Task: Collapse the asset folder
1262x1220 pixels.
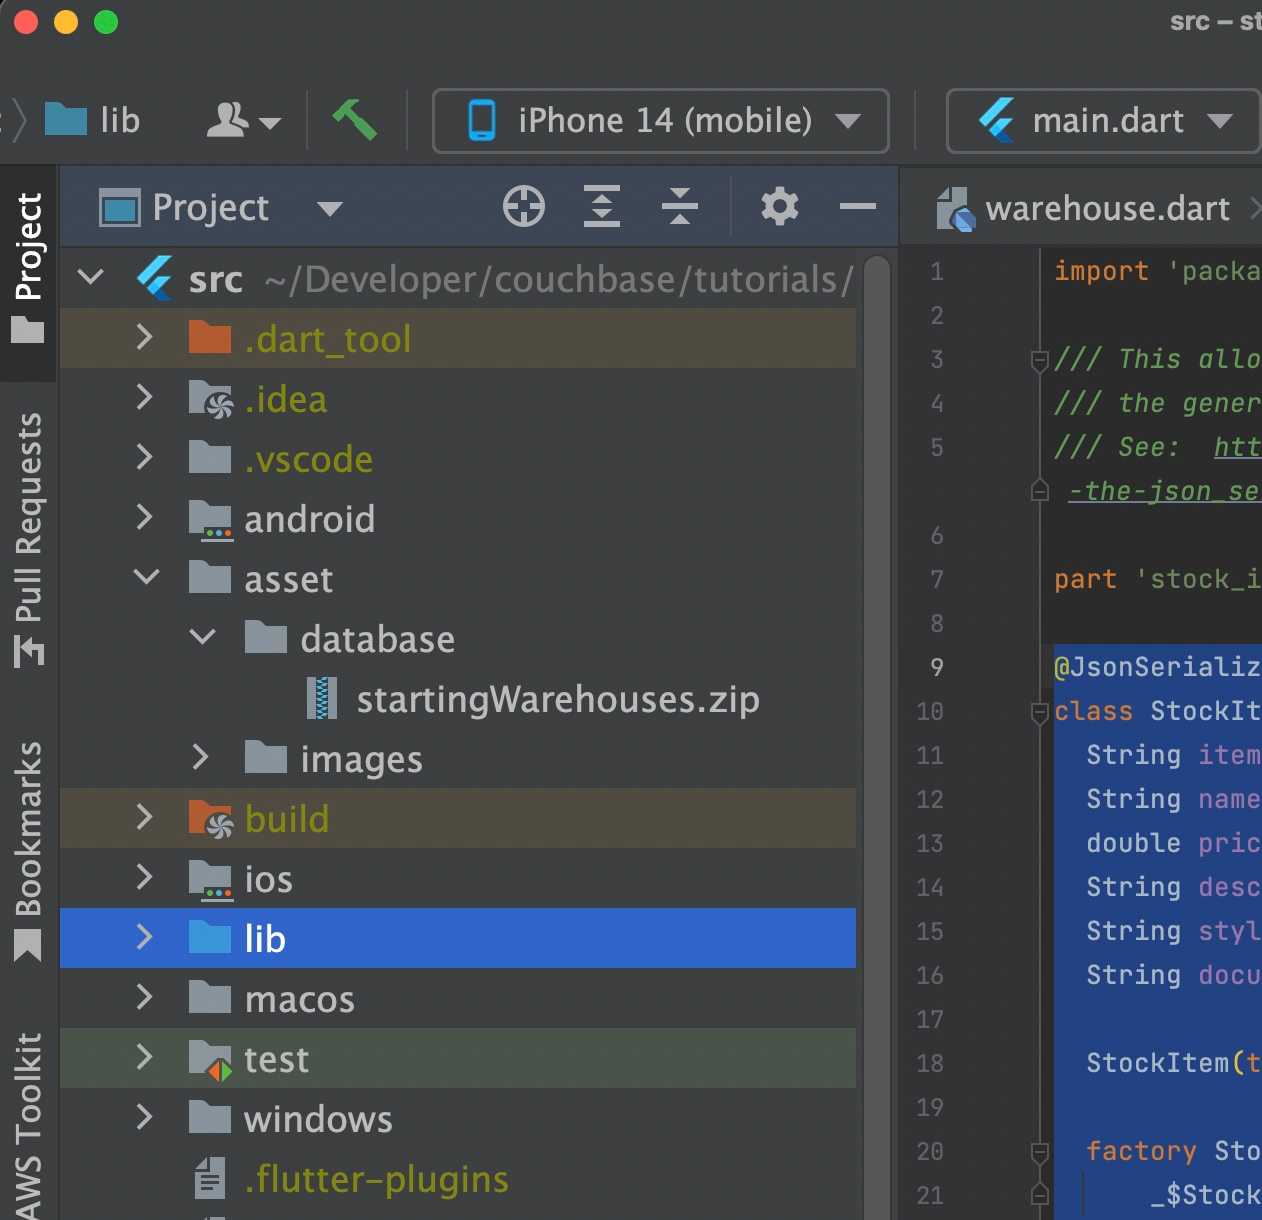Action: click(x=146, y=577)
